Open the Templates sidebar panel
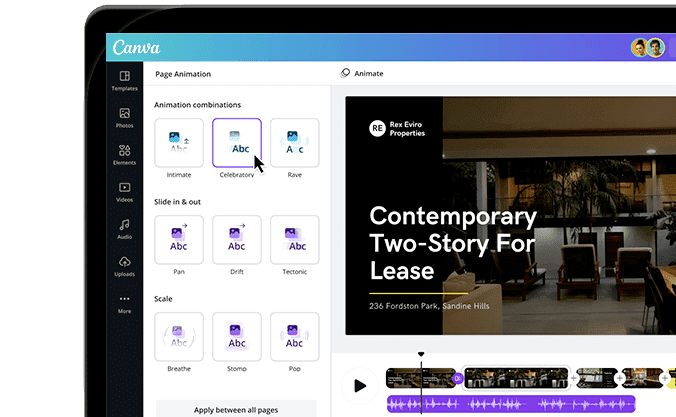676x417 pixels. coord(125,81)
